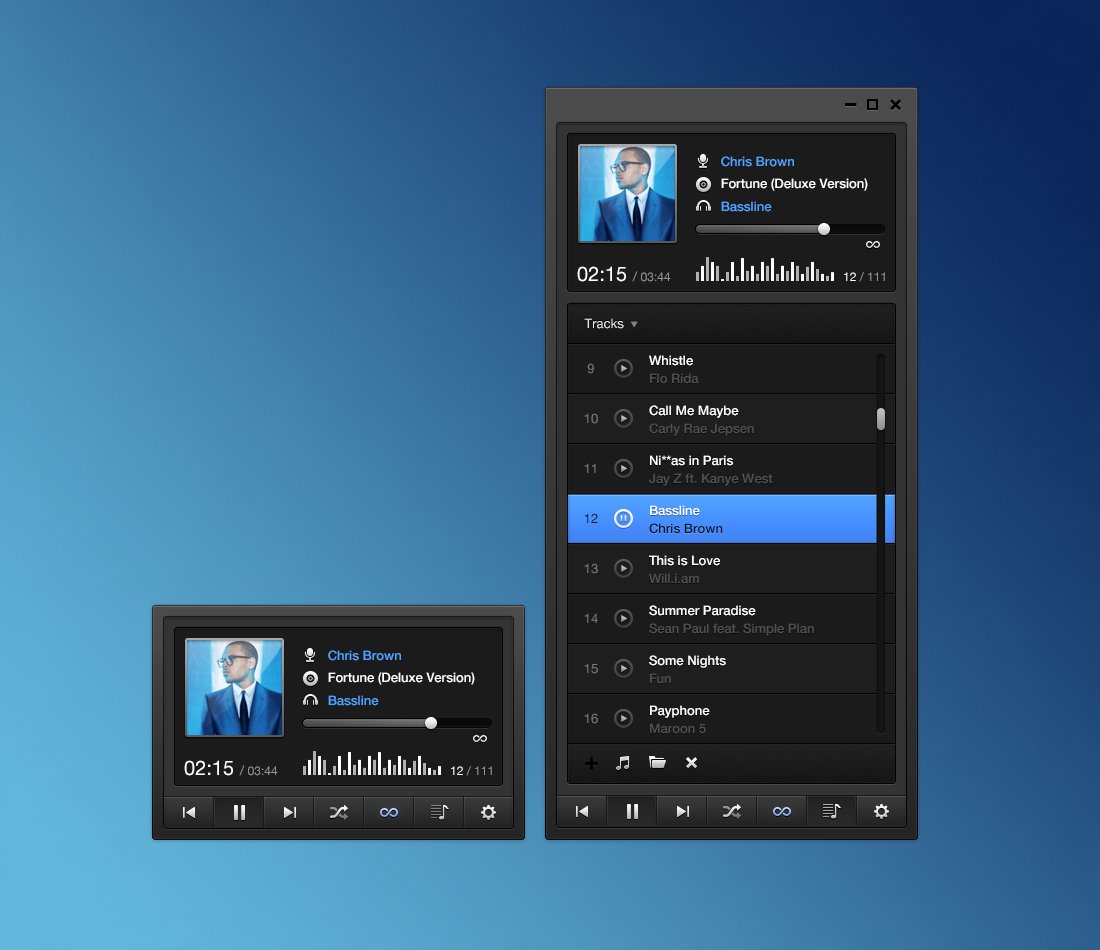
Task: Click Chris Brown artist link in large player
Action: click(x=757, y=161)
